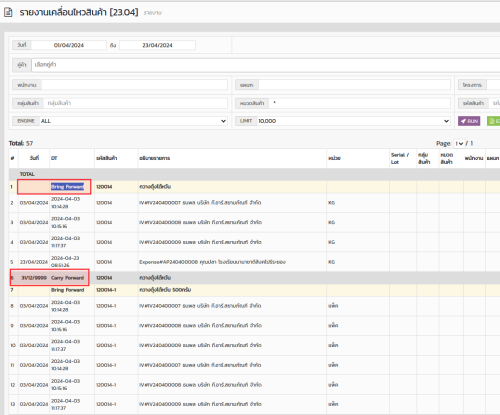Click the department filter input field

pos(355,85)
